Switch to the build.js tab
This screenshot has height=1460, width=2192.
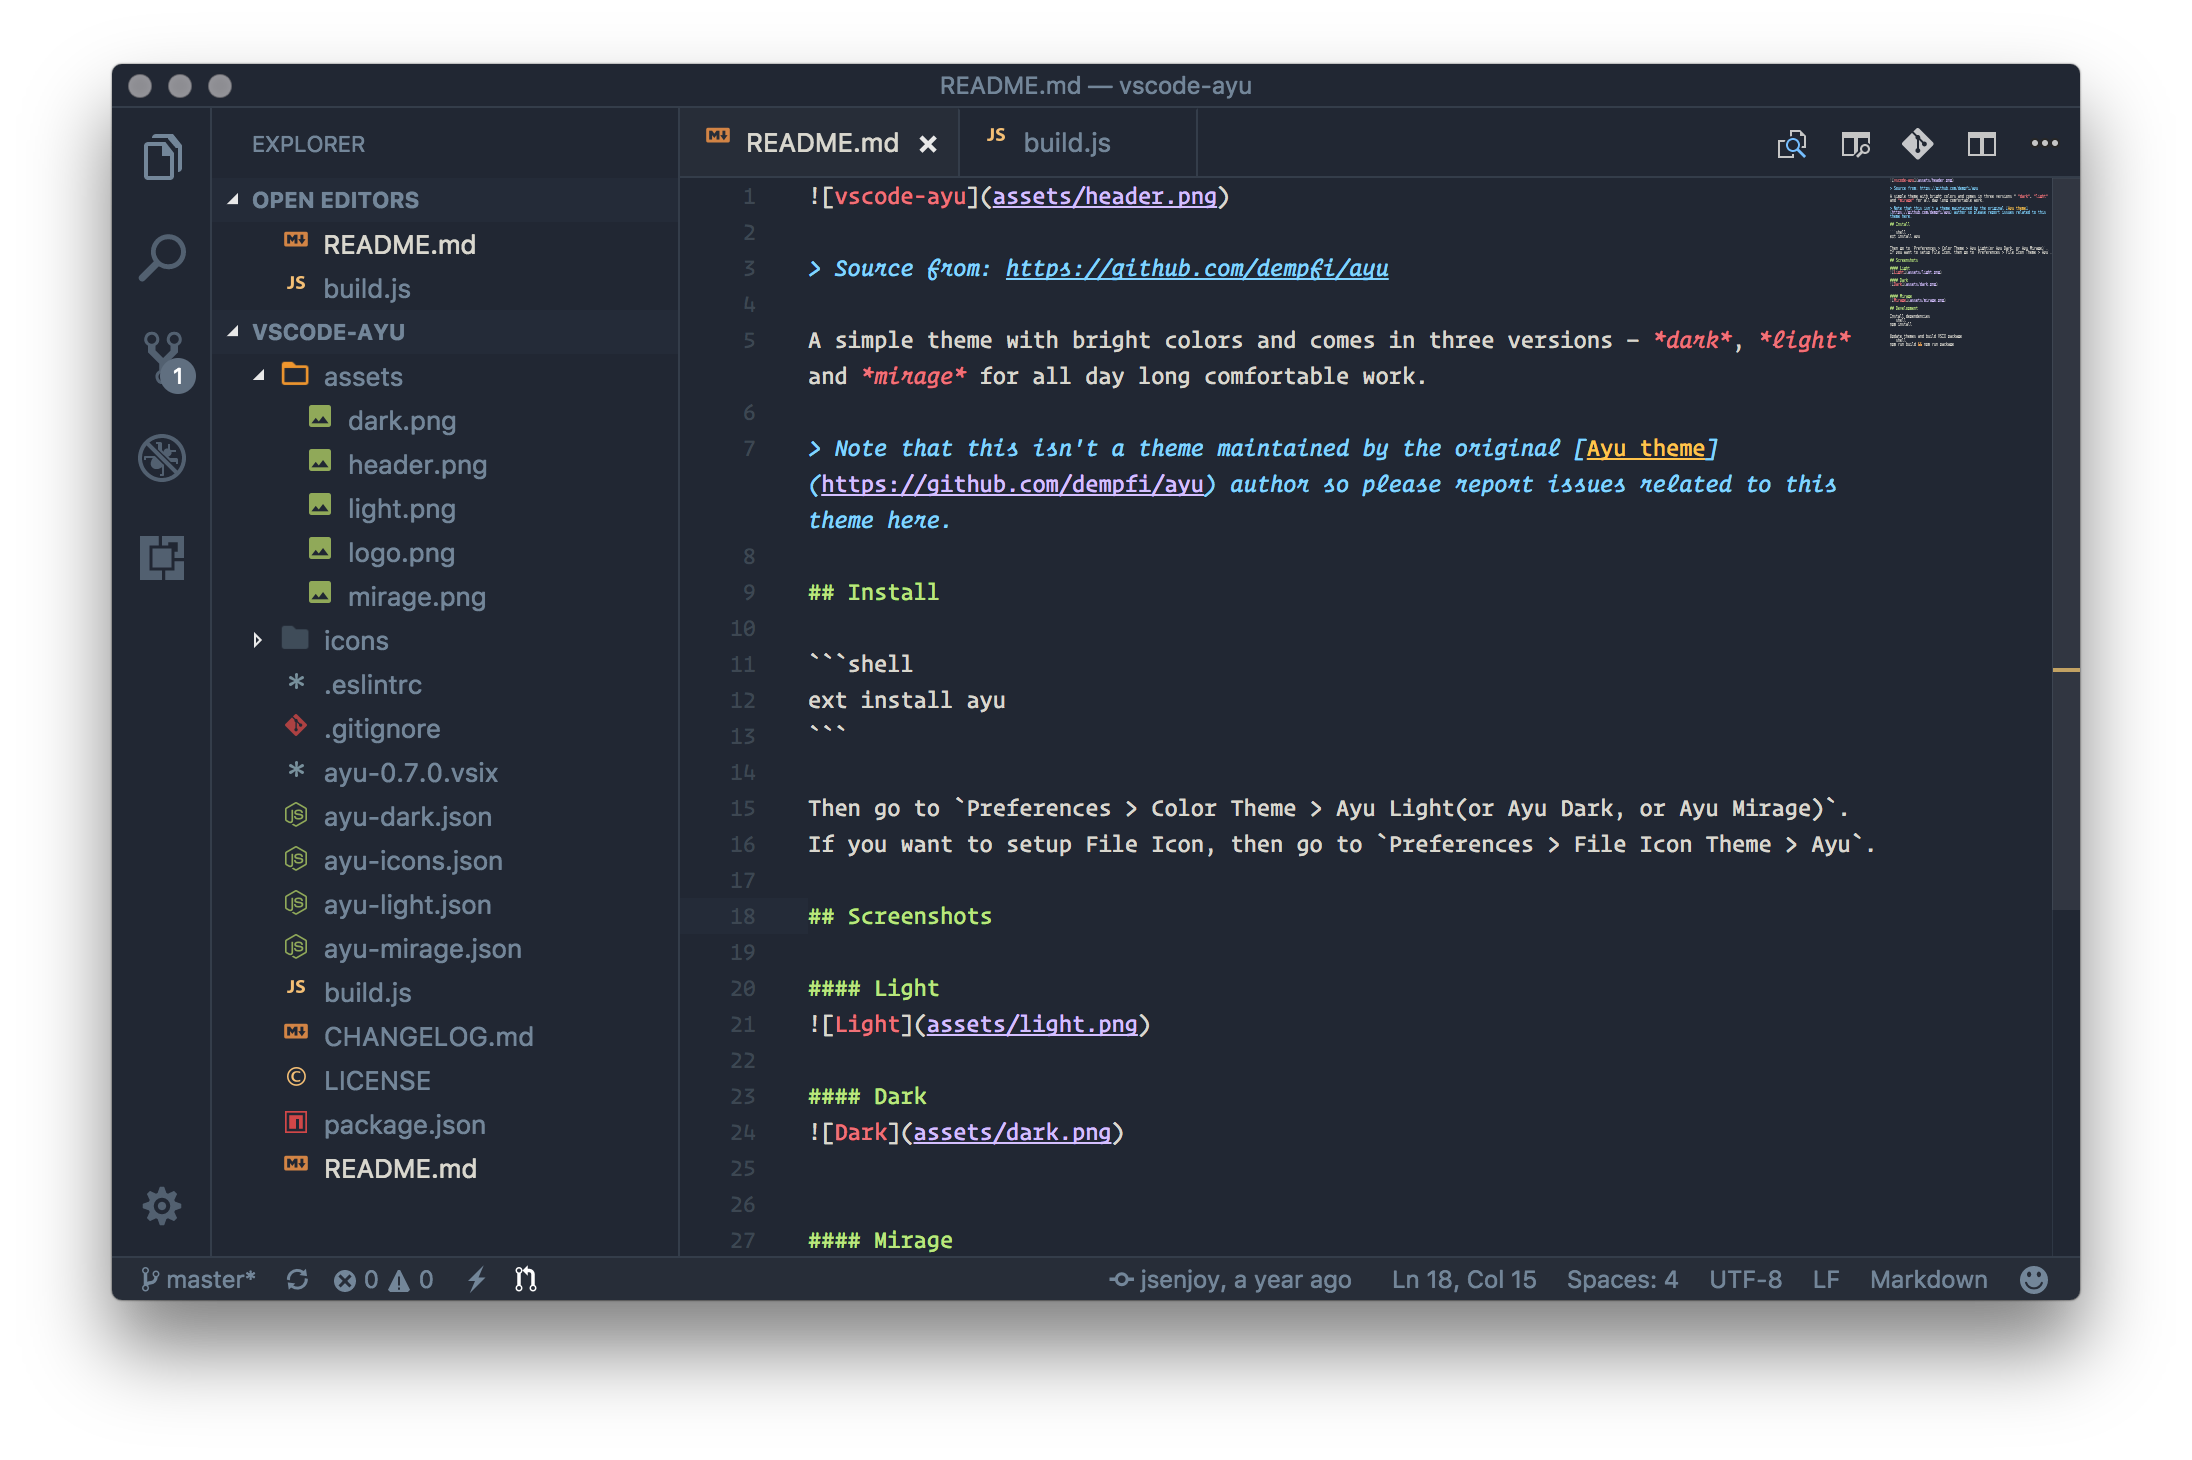click(1066, 143)
